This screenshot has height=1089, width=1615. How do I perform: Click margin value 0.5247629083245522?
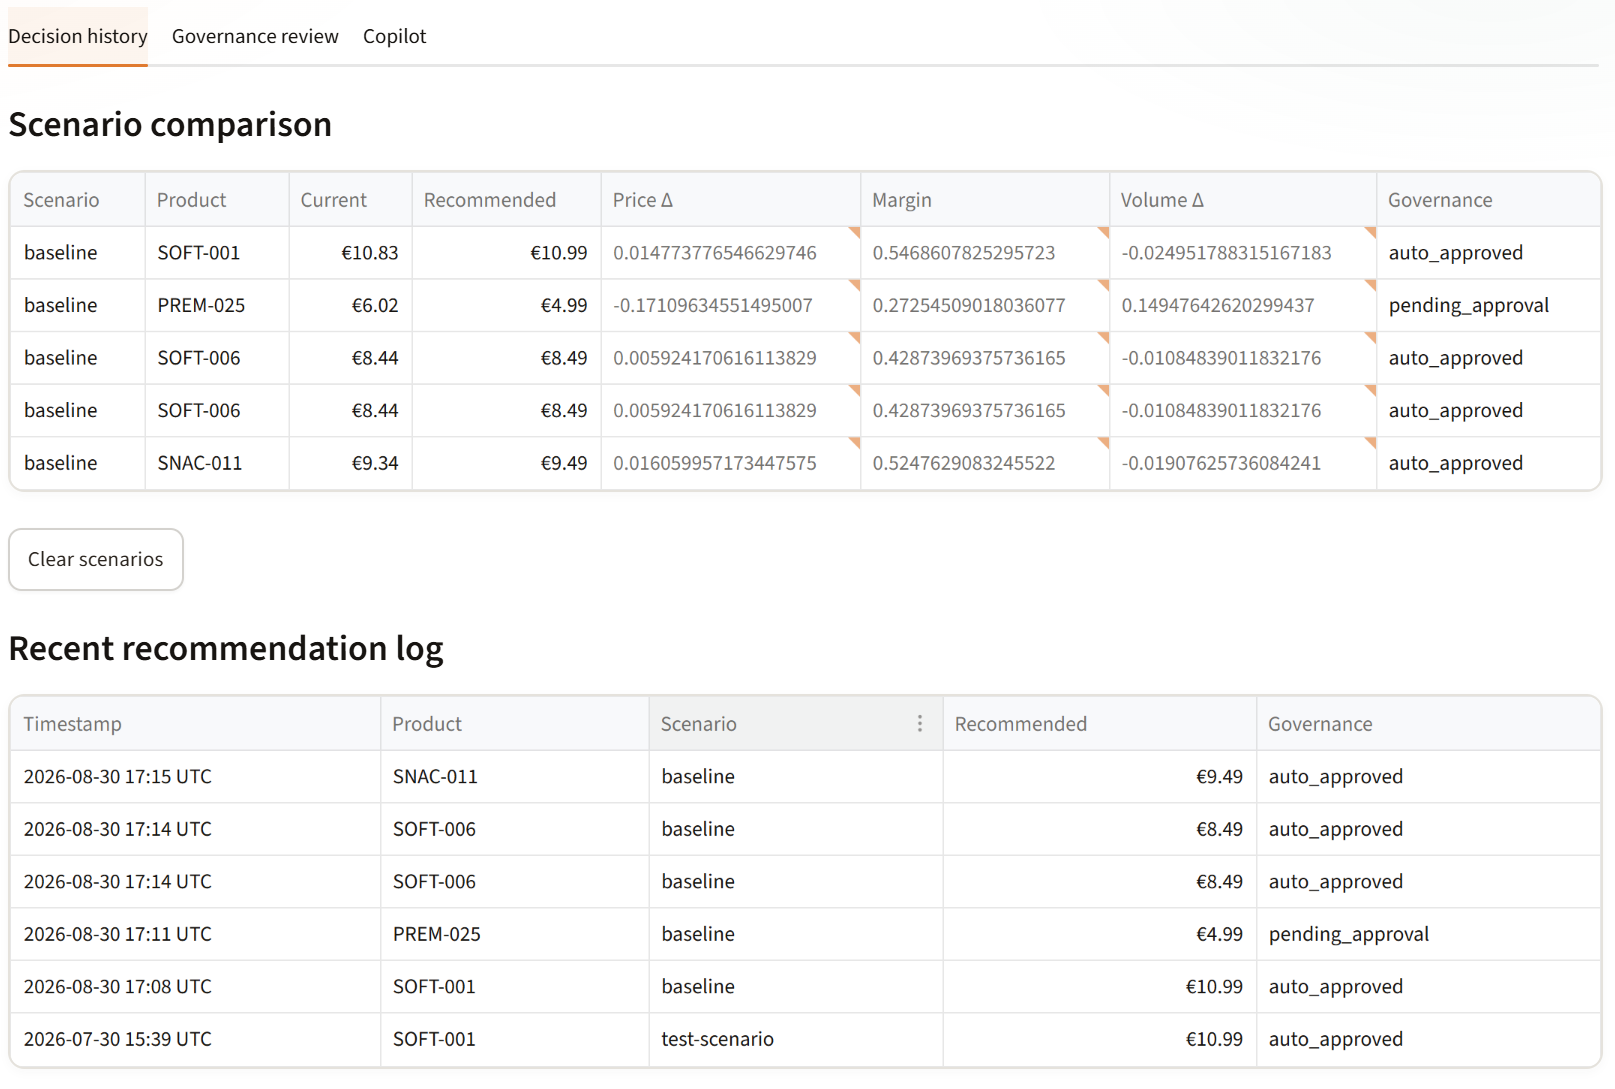click(x=985, y=463)
